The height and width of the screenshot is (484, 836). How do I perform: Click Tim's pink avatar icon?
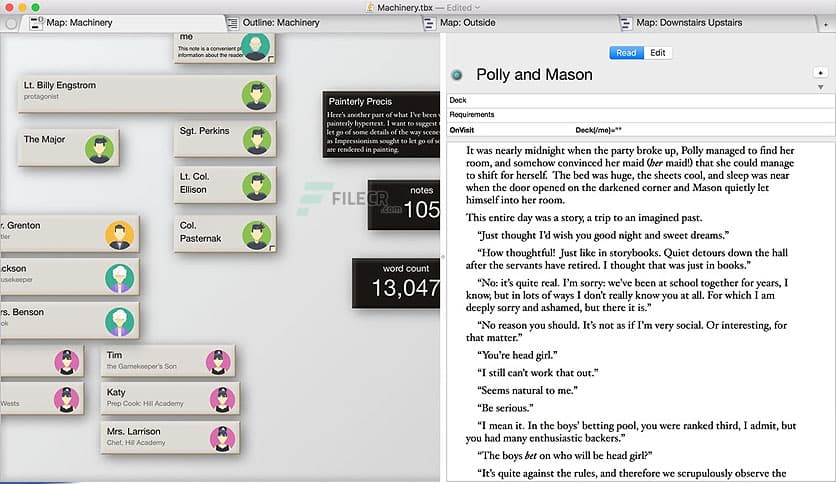pyautogui.click(x=219, y=362)
